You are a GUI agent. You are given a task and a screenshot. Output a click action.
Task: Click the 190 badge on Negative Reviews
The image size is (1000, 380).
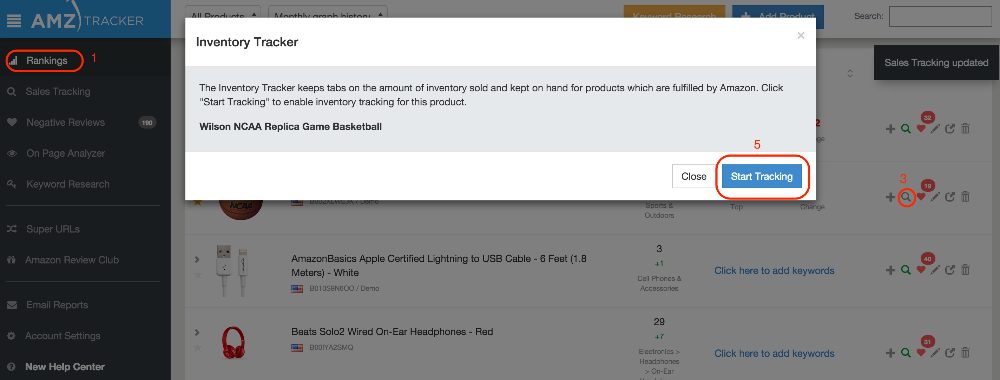point(147,122)
